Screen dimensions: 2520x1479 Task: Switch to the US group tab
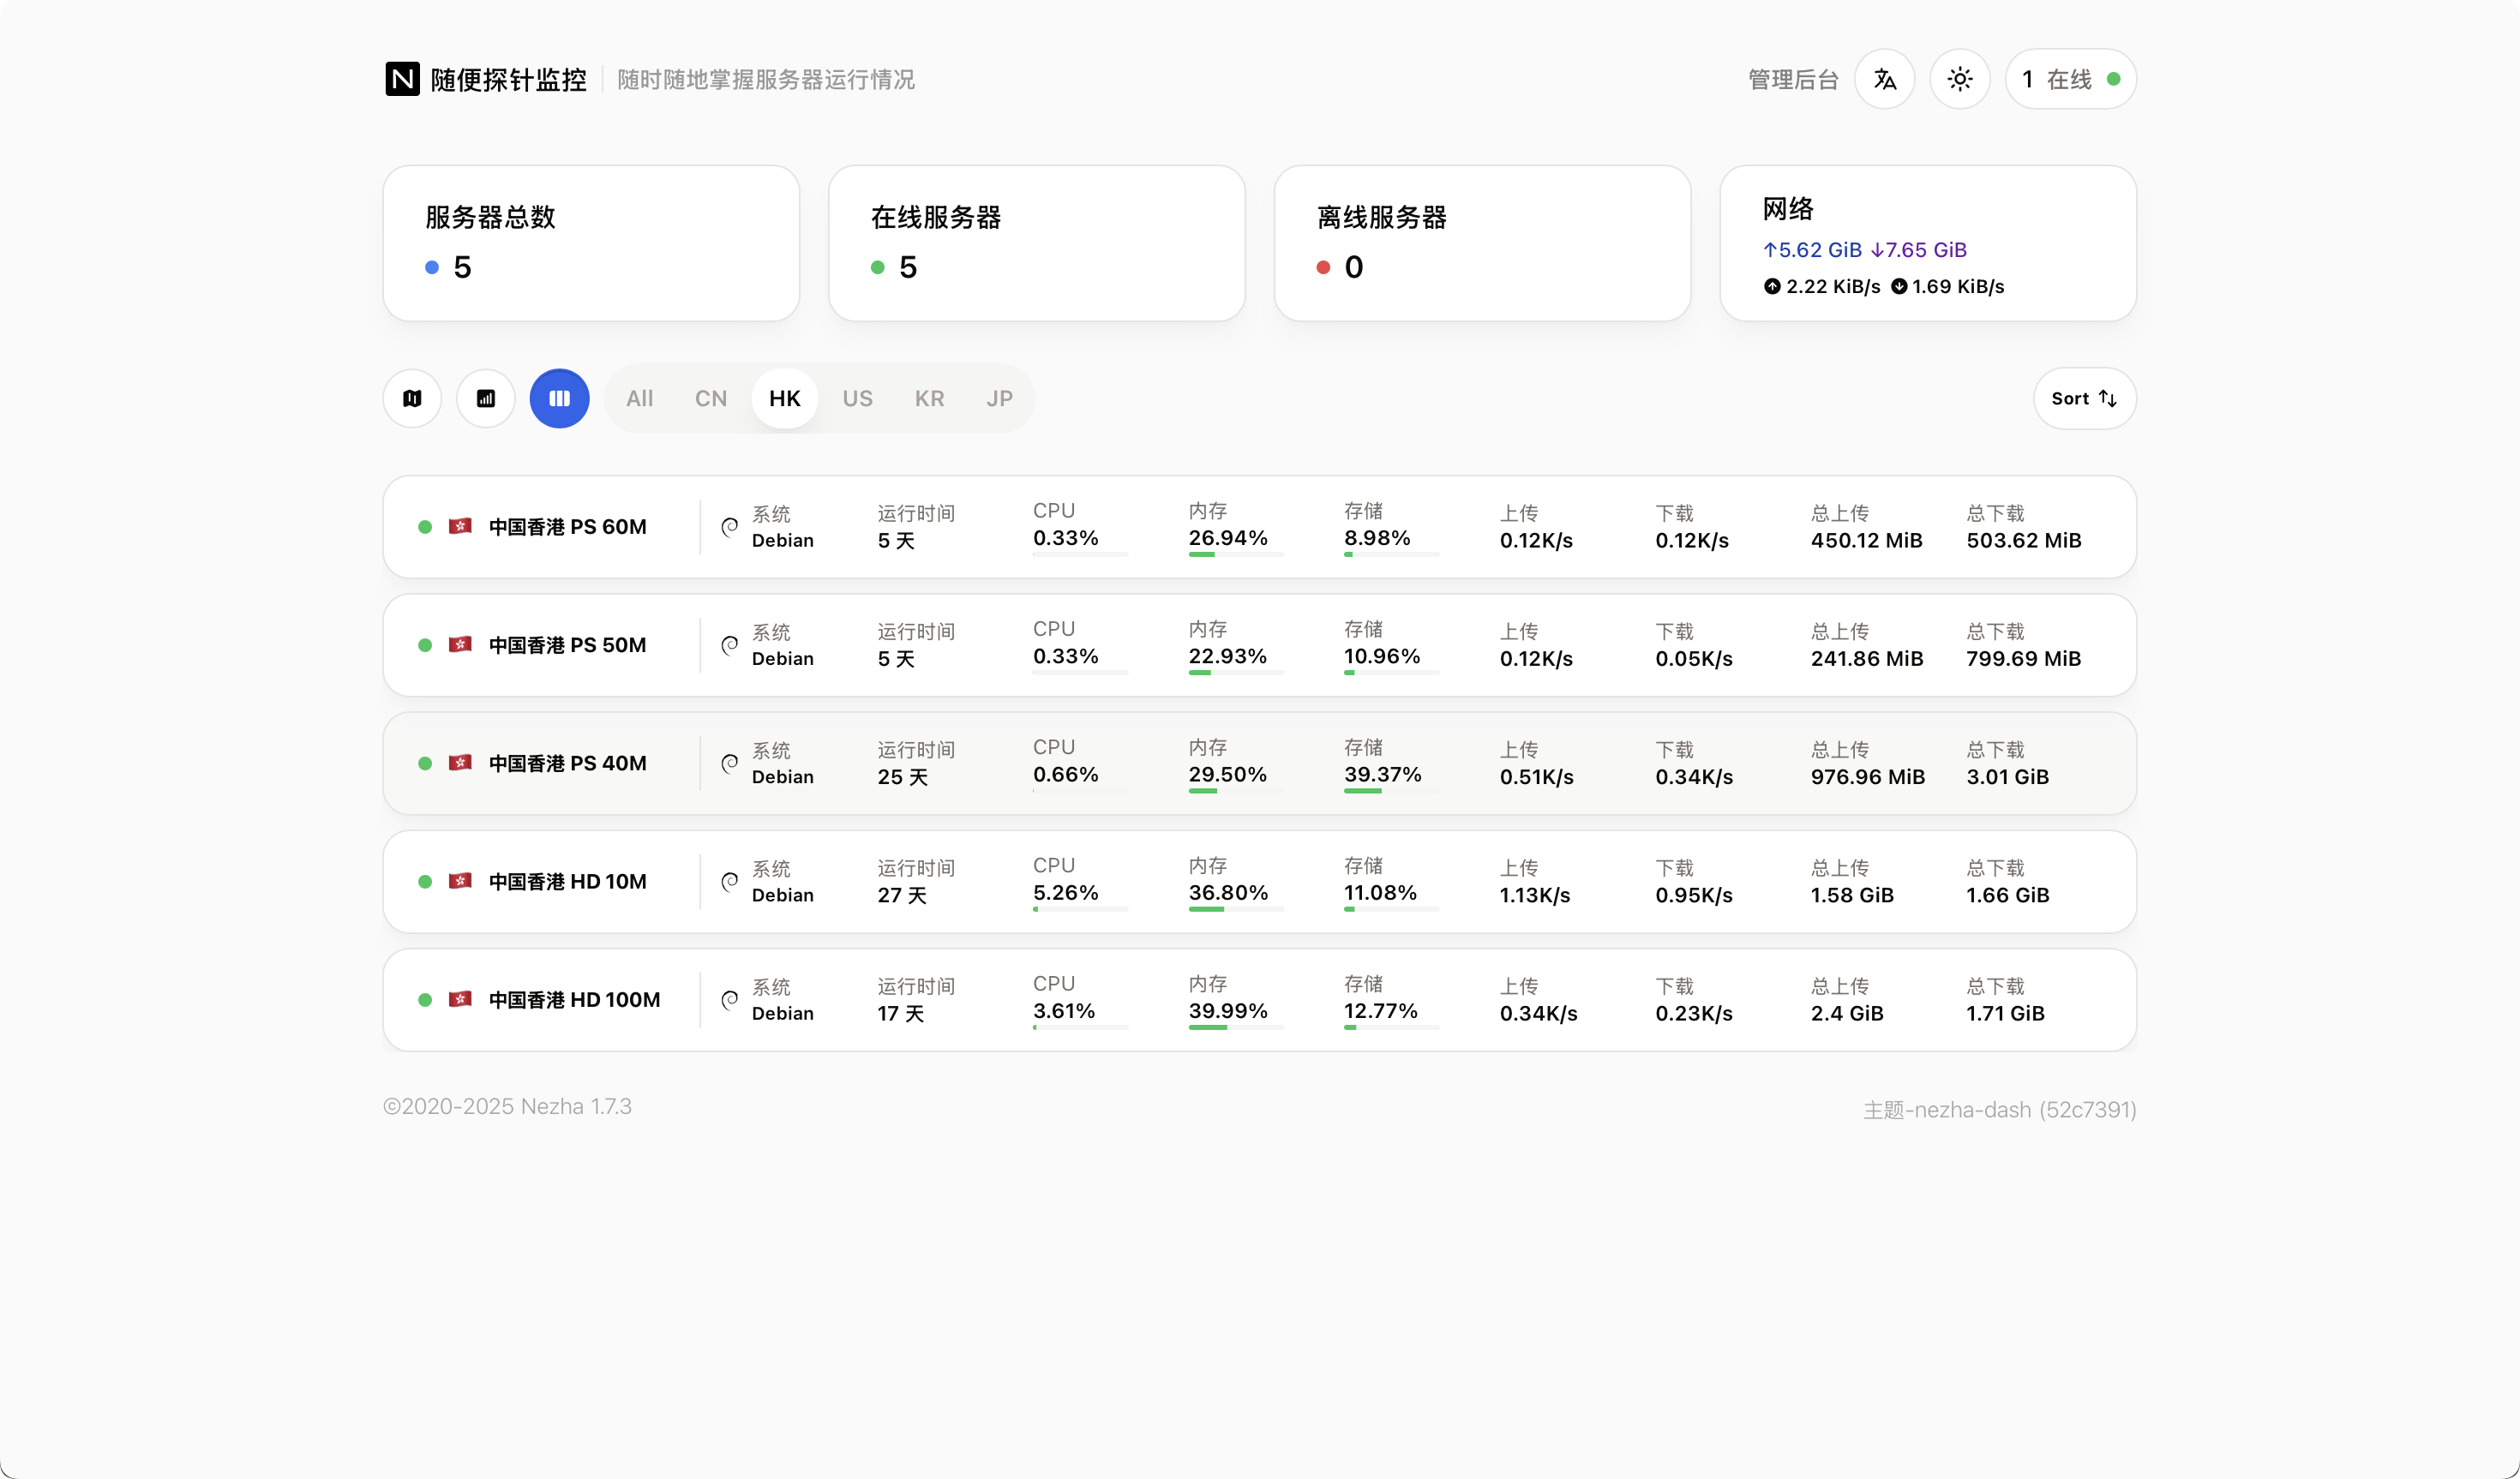pos(857,398)
